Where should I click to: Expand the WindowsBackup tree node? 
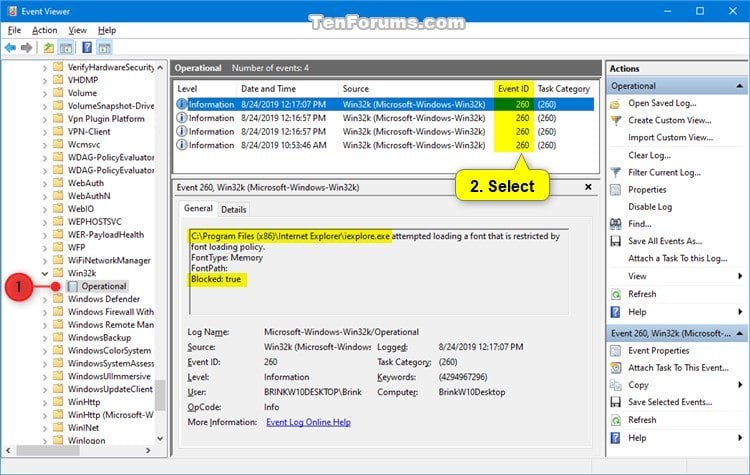coord(44,338)
